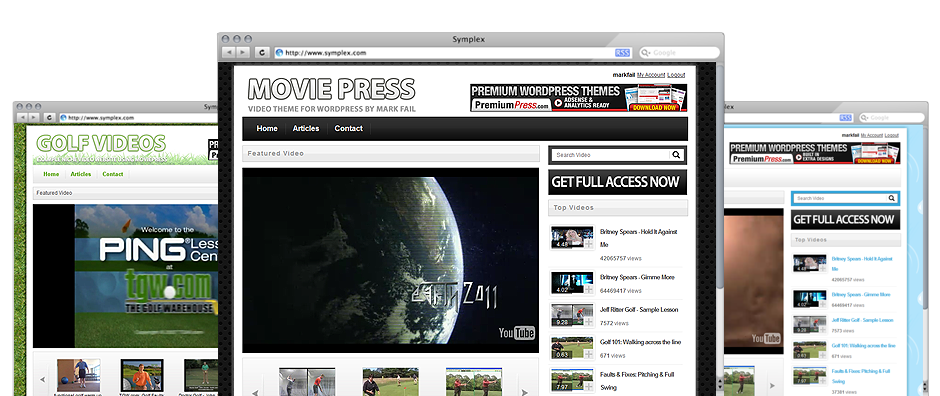Click the Logout link in the right blue window
940x396 pixels.
point(891,136)
